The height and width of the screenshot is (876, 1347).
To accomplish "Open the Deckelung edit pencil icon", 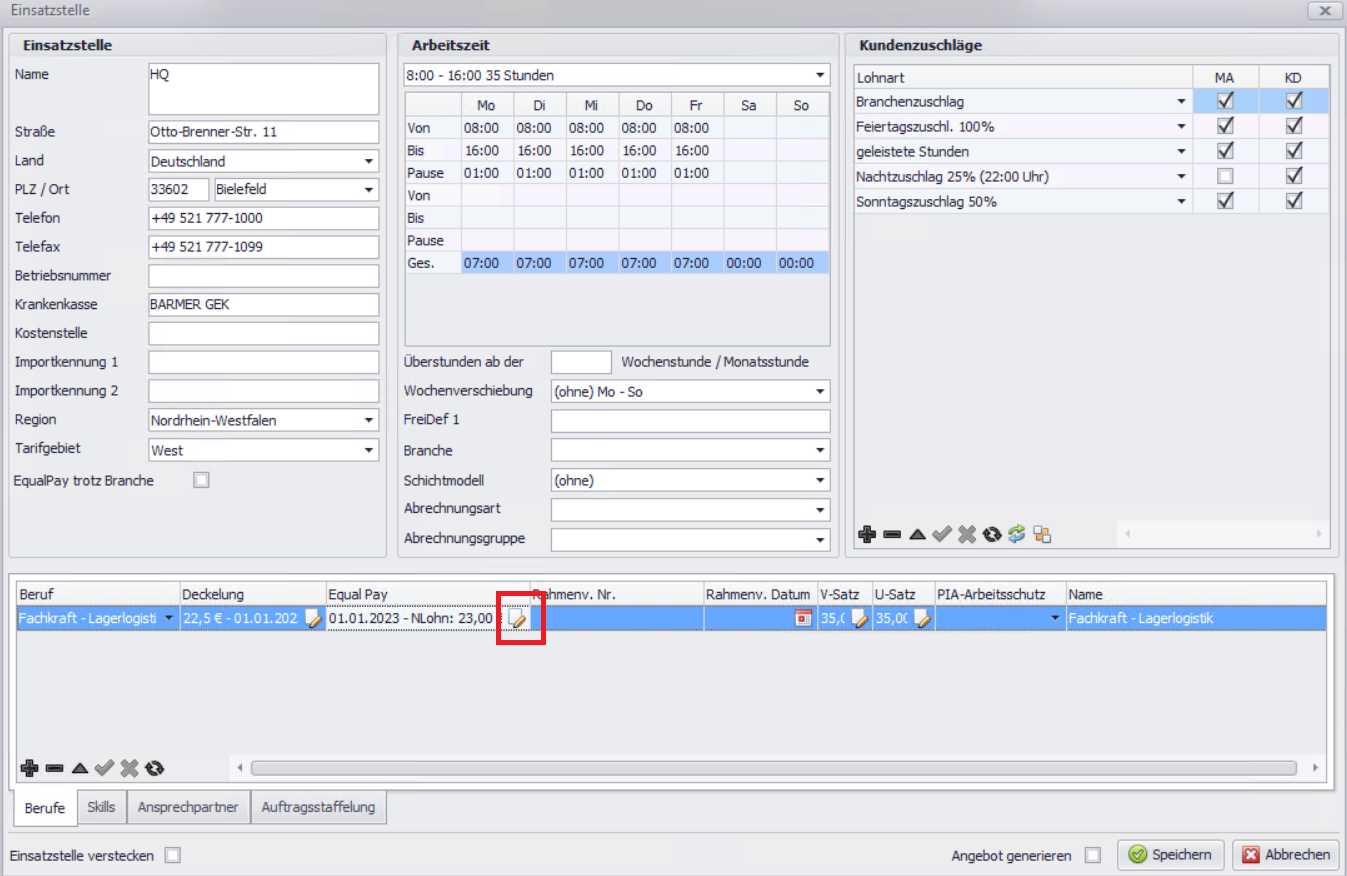I will [x=314, y=619].
